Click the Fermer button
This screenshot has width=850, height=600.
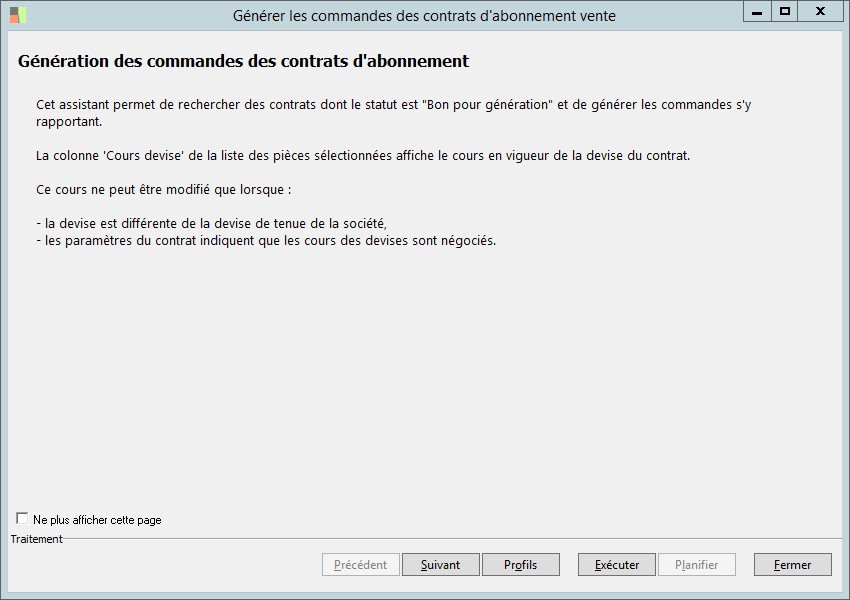792,565
